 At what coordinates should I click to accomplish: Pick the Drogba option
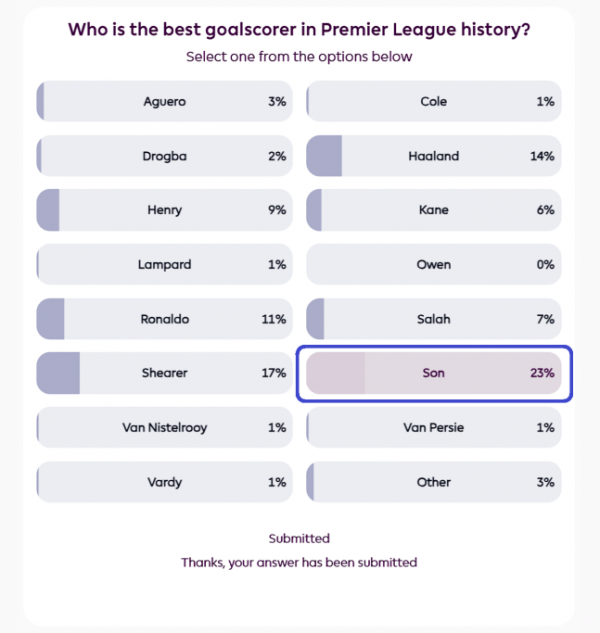coord(164,156)
